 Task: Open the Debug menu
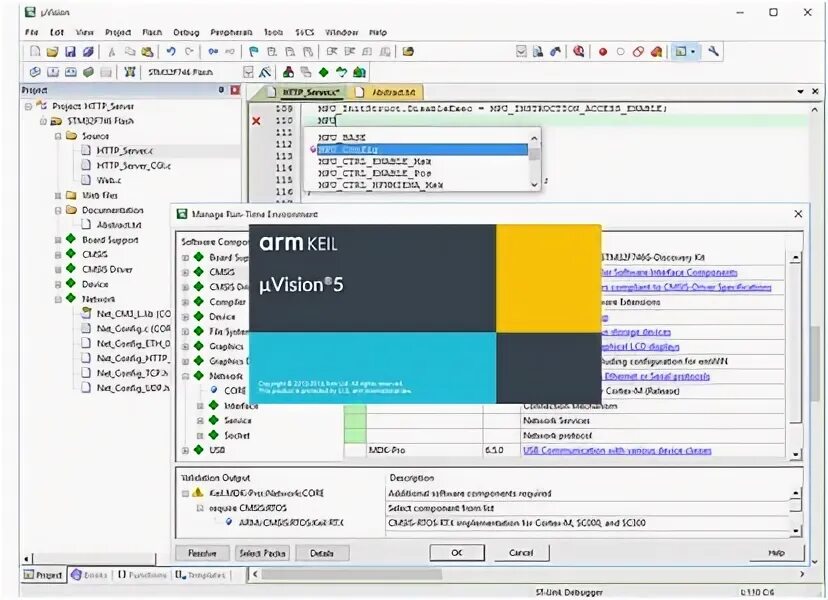[186, 32]
